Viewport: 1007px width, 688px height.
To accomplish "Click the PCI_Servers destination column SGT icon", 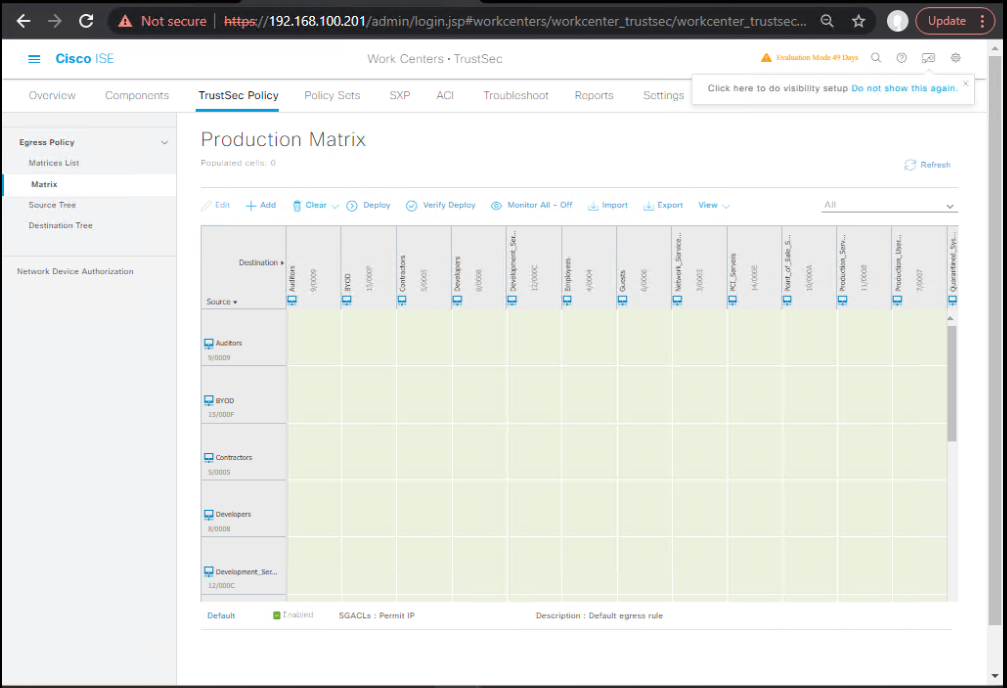I will [732, 300].
